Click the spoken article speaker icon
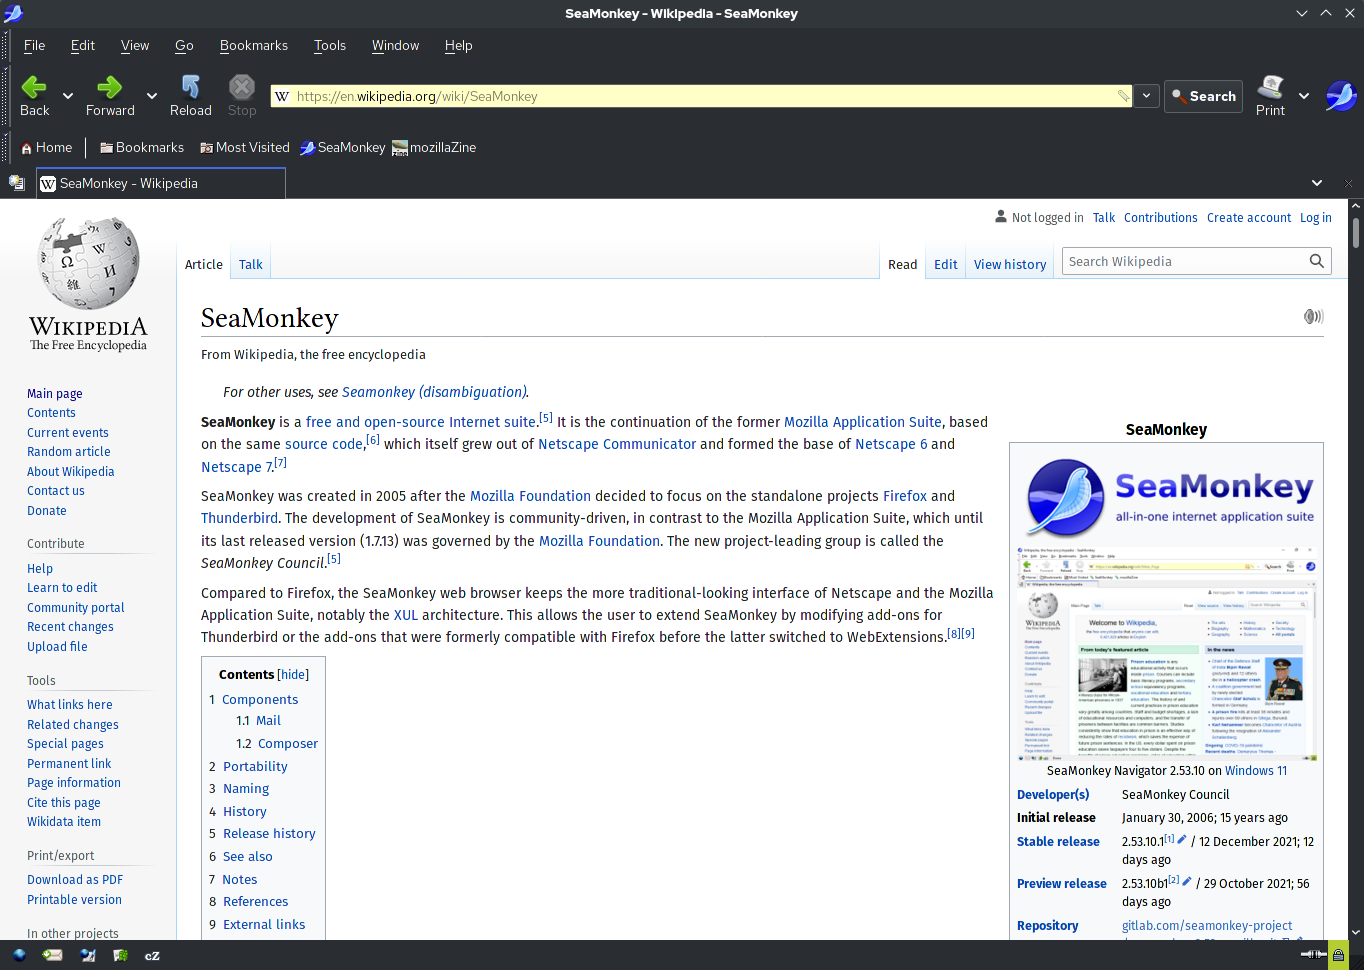The width and height of the screenshot is (1364, 970). (x=1313, y=316)
